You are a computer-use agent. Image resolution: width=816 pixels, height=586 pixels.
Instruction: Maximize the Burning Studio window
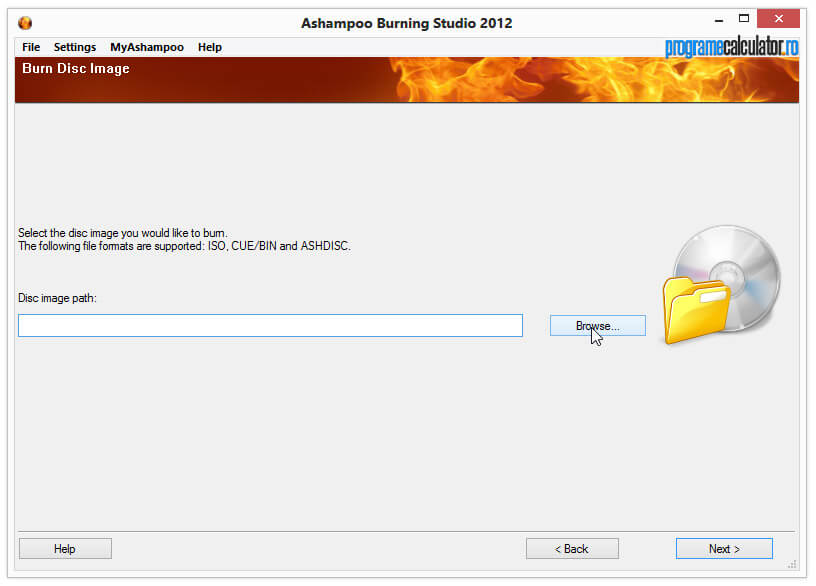(744, 19)
